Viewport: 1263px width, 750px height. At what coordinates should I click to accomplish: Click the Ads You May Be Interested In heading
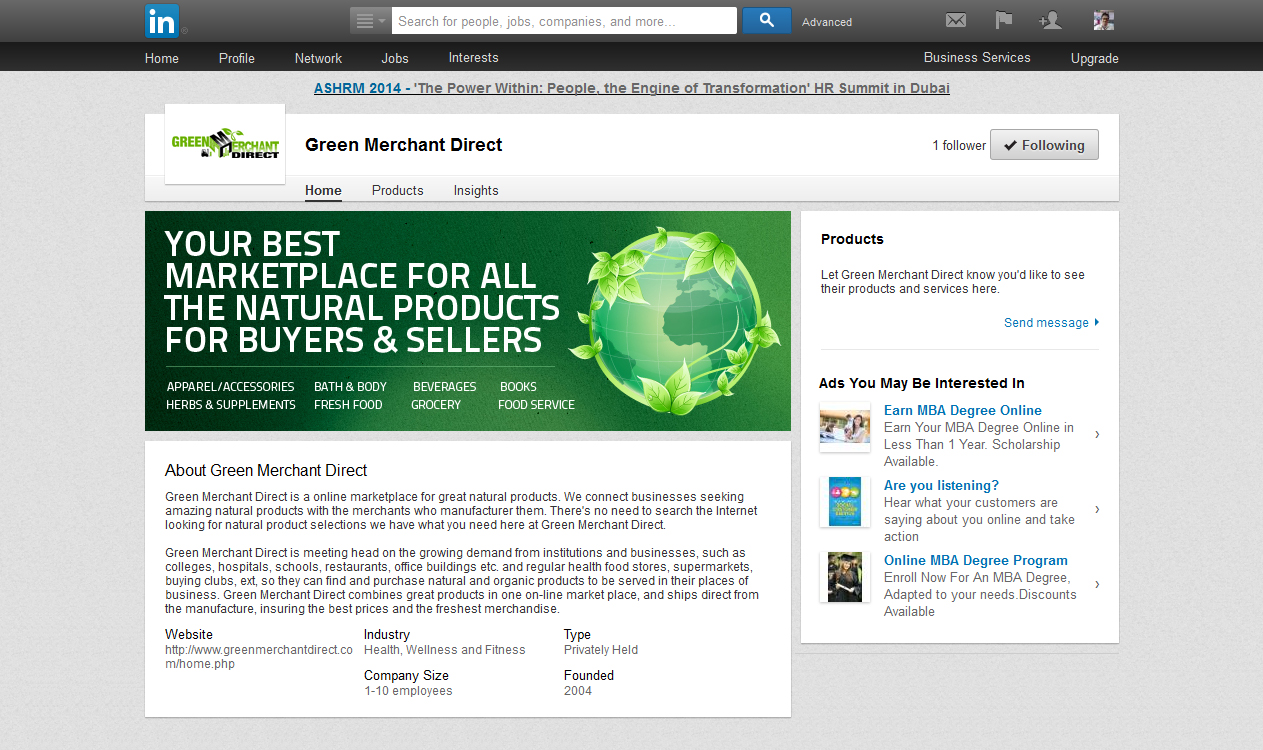[922, 383]
